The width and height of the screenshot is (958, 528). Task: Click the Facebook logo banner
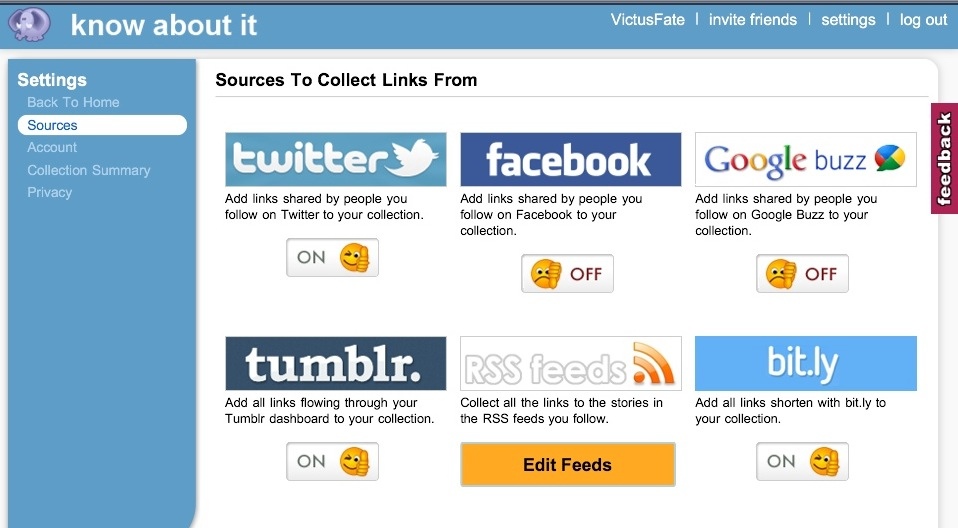pyautogui.click(x=571, y=160)
